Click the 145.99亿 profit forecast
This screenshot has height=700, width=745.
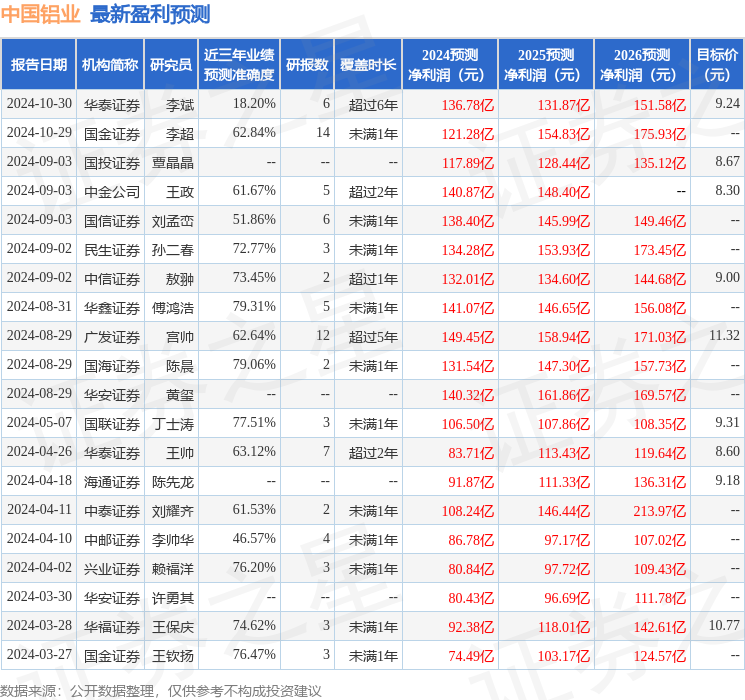[x=564, y=221]
